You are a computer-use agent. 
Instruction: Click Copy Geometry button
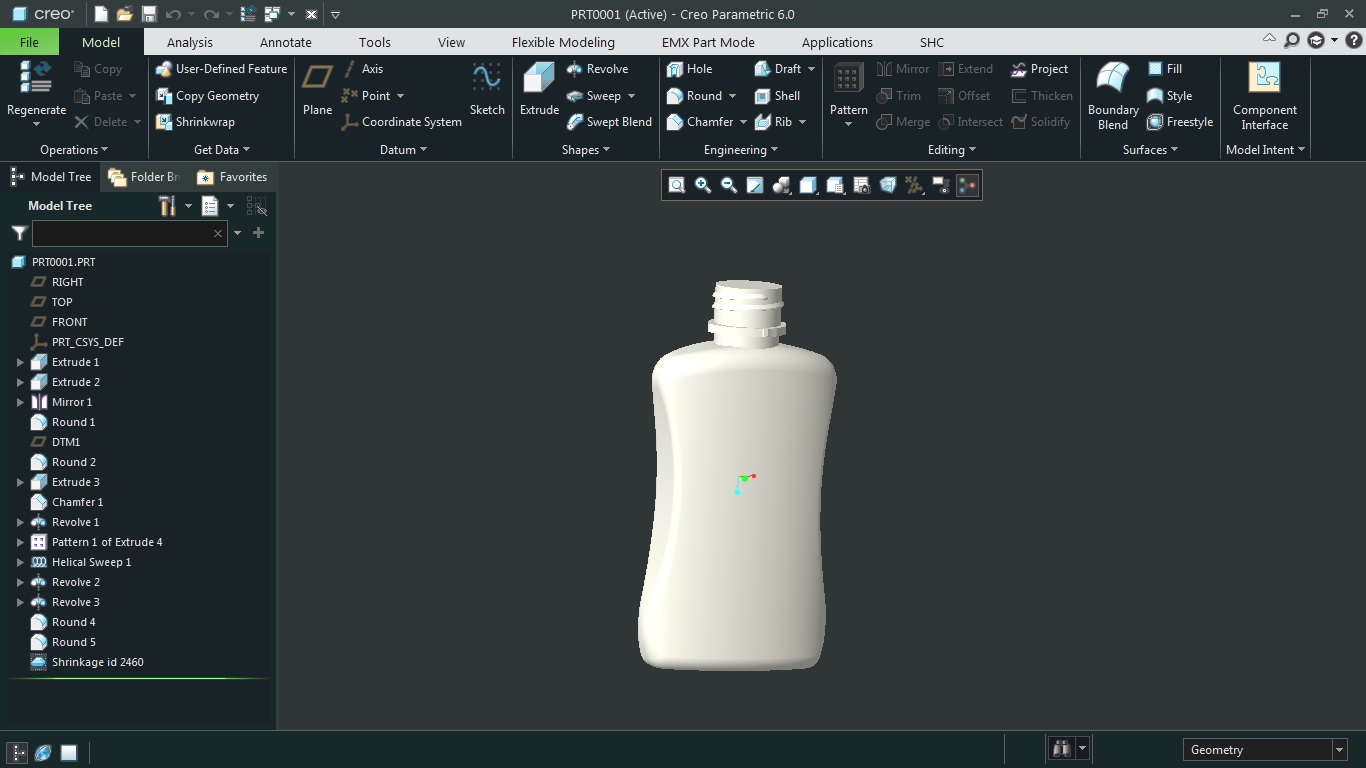coord(207,96)
